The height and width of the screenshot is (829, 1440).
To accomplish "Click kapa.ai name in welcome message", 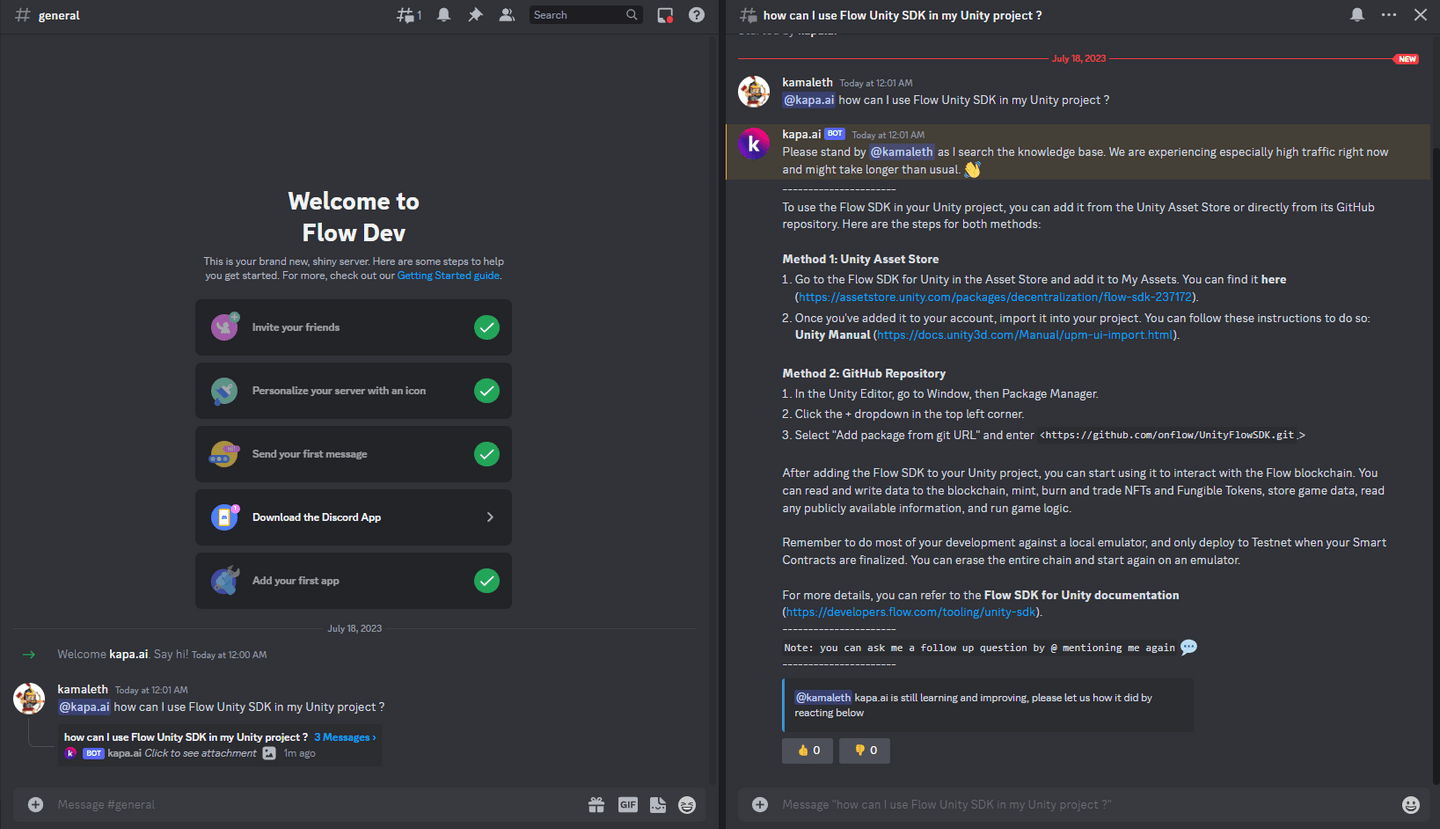I will 129,654.
